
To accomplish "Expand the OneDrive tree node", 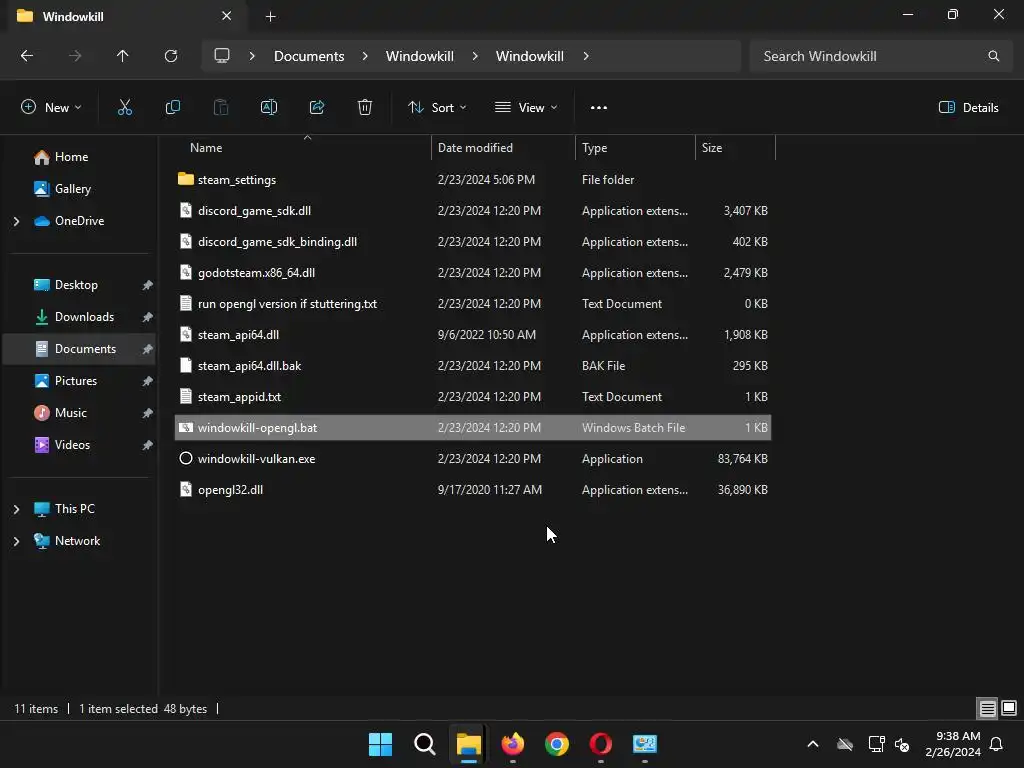I will tap(16, 221).
